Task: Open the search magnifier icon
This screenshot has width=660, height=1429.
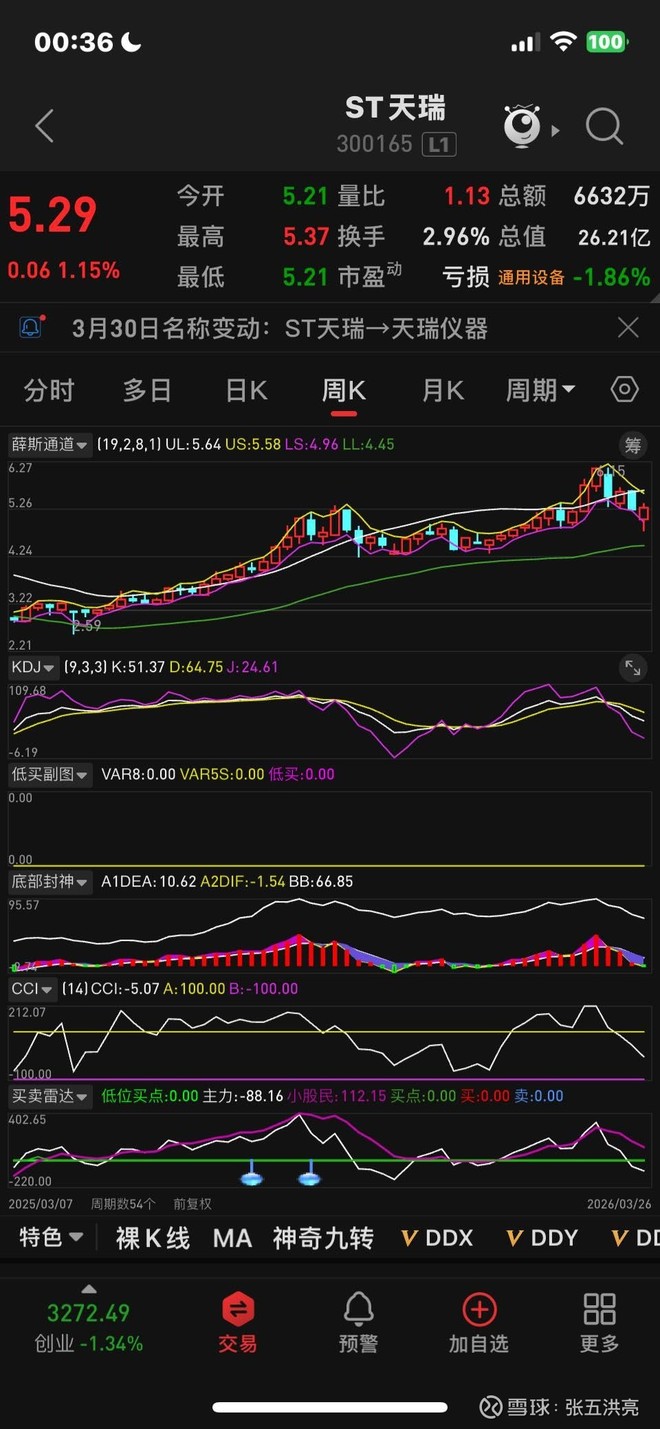Action: tap(604, 127)
